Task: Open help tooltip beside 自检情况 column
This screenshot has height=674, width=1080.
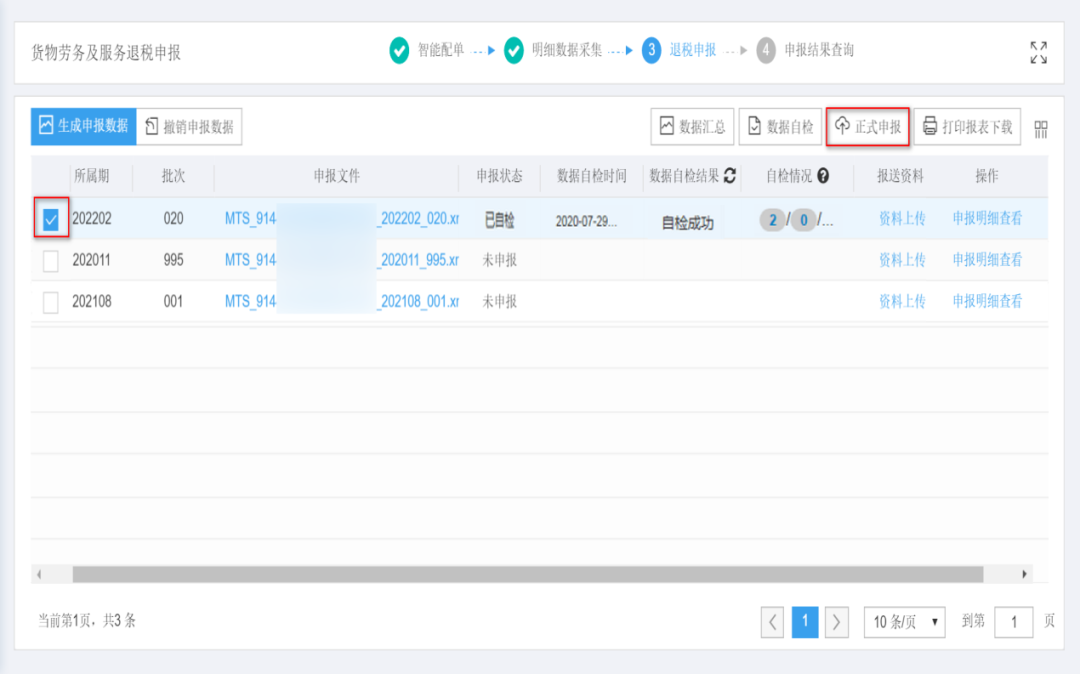Action: pos(820,174)
